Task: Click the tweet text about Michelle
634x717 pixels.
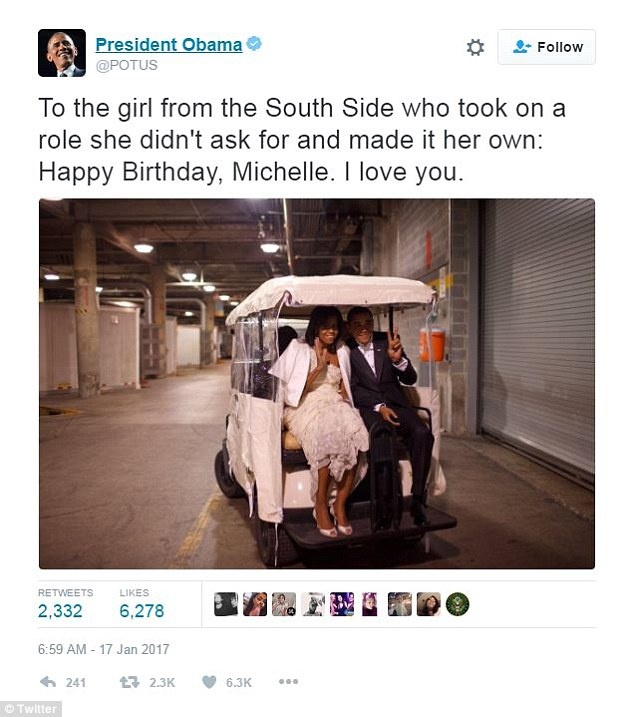Action: click(300, 140)
